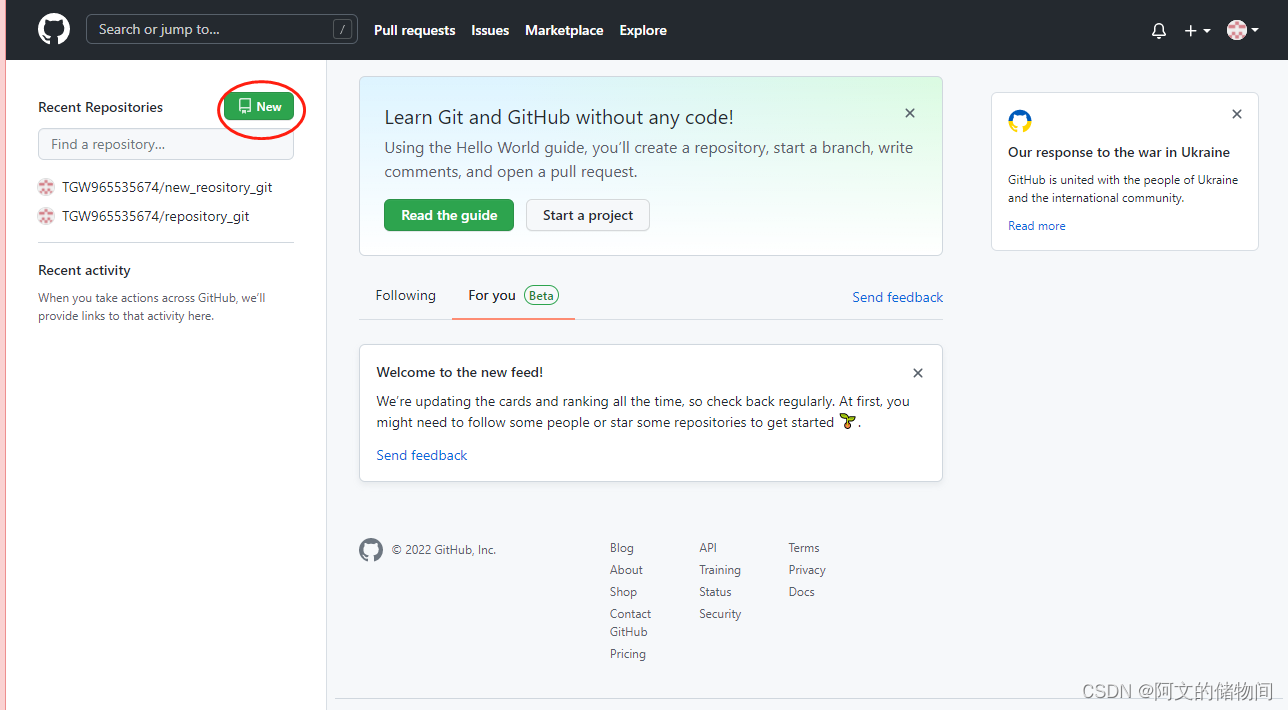Open the API footer link
Viewport: 1288px width, 710px height.
tap(708, 548)
